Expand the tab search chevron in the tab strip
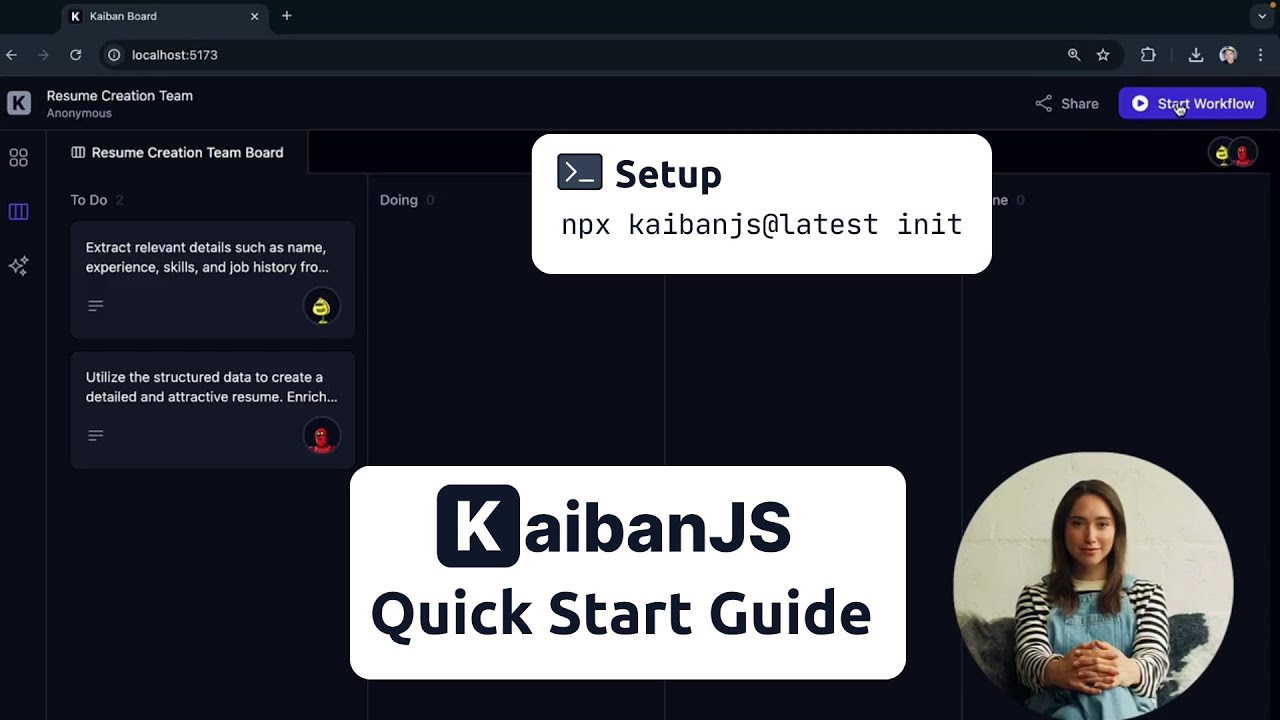This screenshot has width=1280, height=720. pyautogui.click(x=1262, y=16)
